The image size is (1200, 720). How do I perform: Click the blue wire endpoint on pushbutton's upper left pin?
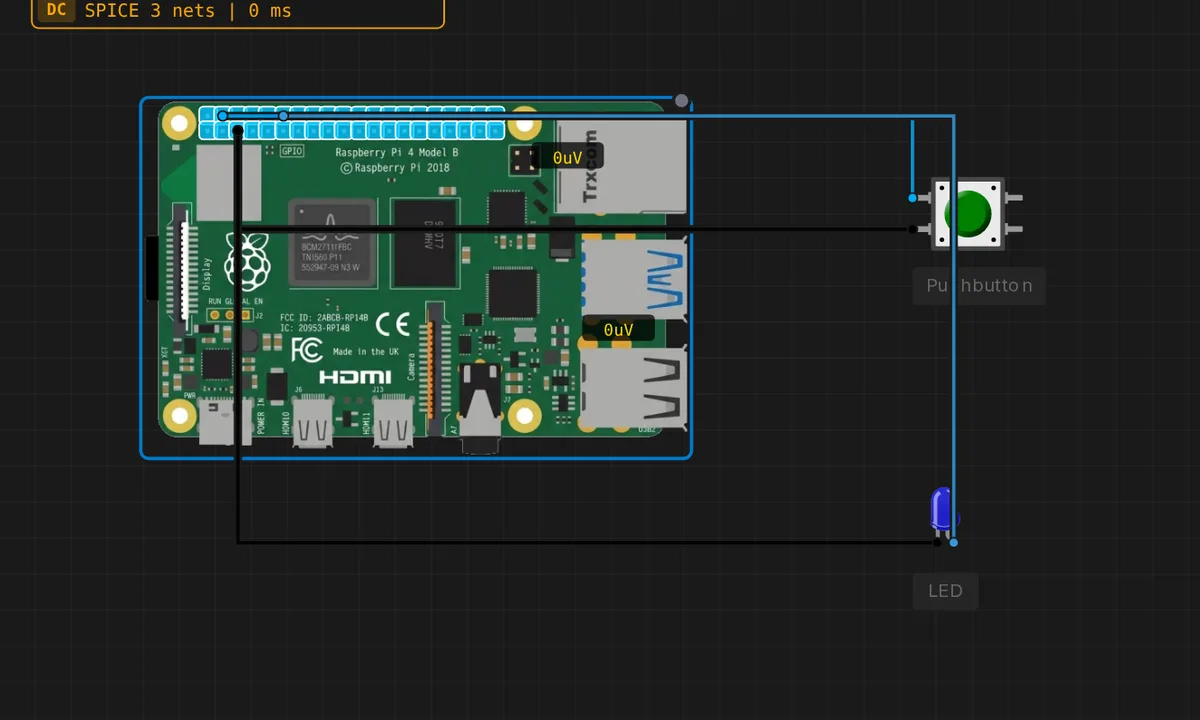pos(912,198)
